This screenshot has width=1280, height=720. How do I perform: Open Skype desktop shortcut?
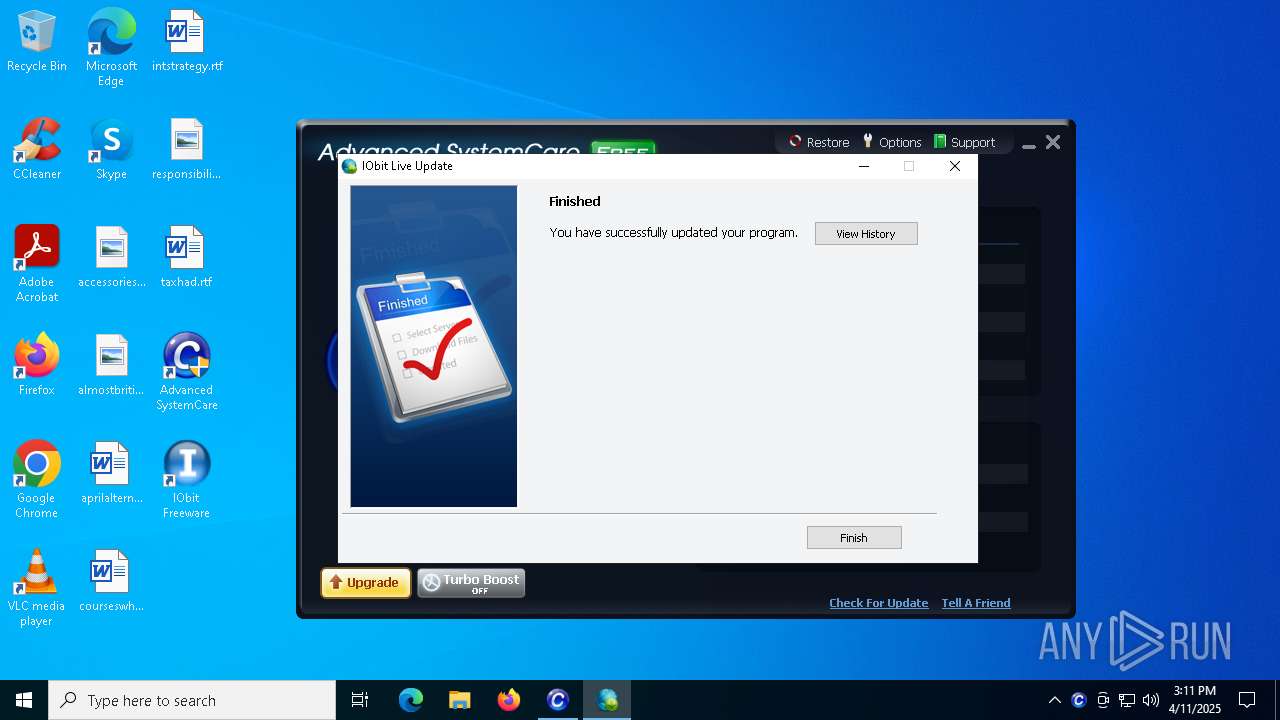coord(111,149)
